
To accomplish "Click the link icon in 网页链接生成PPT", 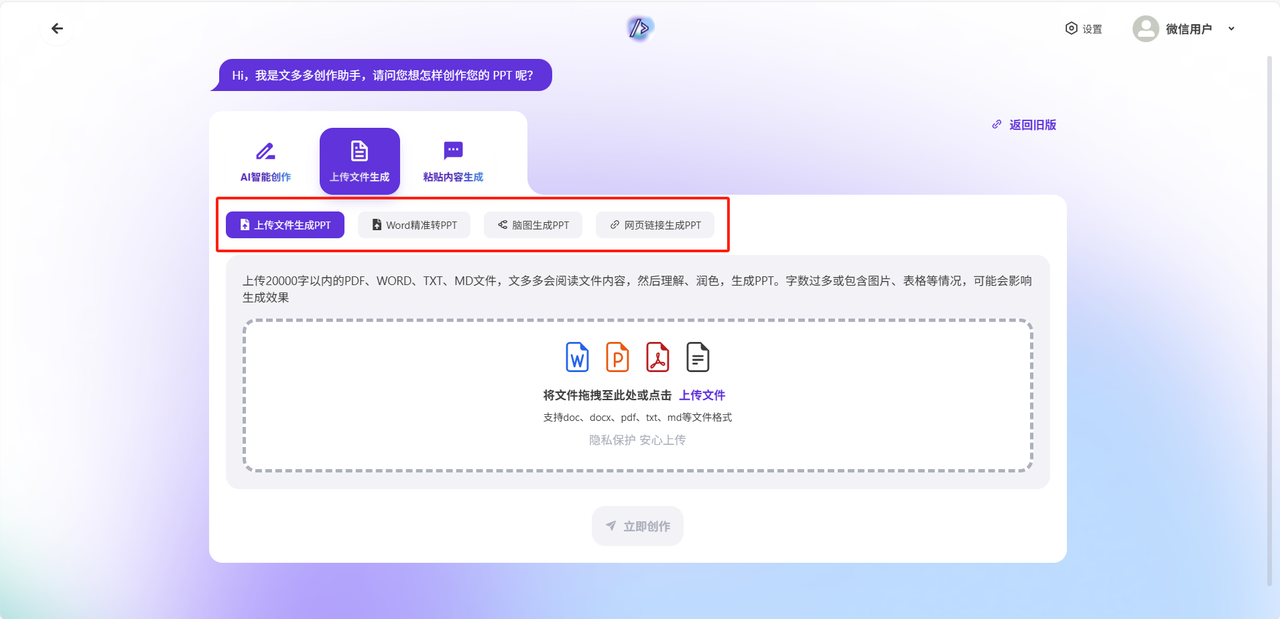I will pos(615,225).
